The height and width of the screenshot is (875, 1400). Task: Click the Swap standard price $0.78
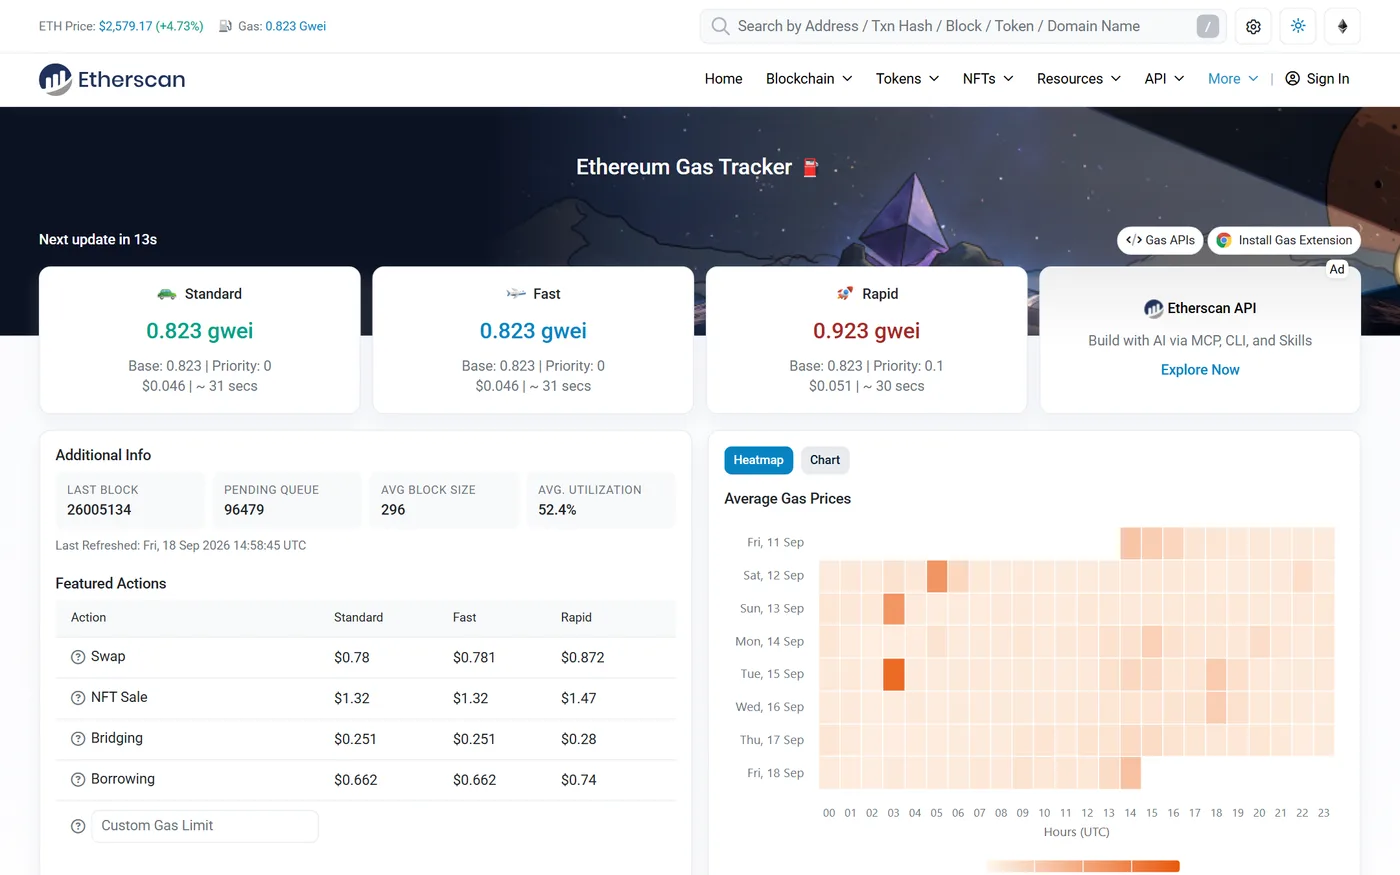pyautogui.click(x=352, y=658)
